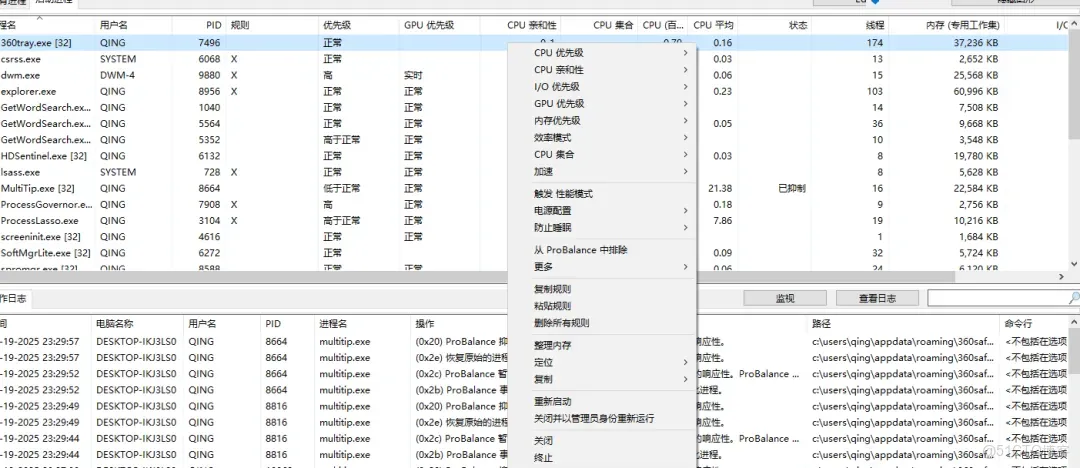Image resolution: width=1080 pixels, height=468 pixels.
Task: Expand the 效率模式 submenu
Action: (x=601, y=137)
